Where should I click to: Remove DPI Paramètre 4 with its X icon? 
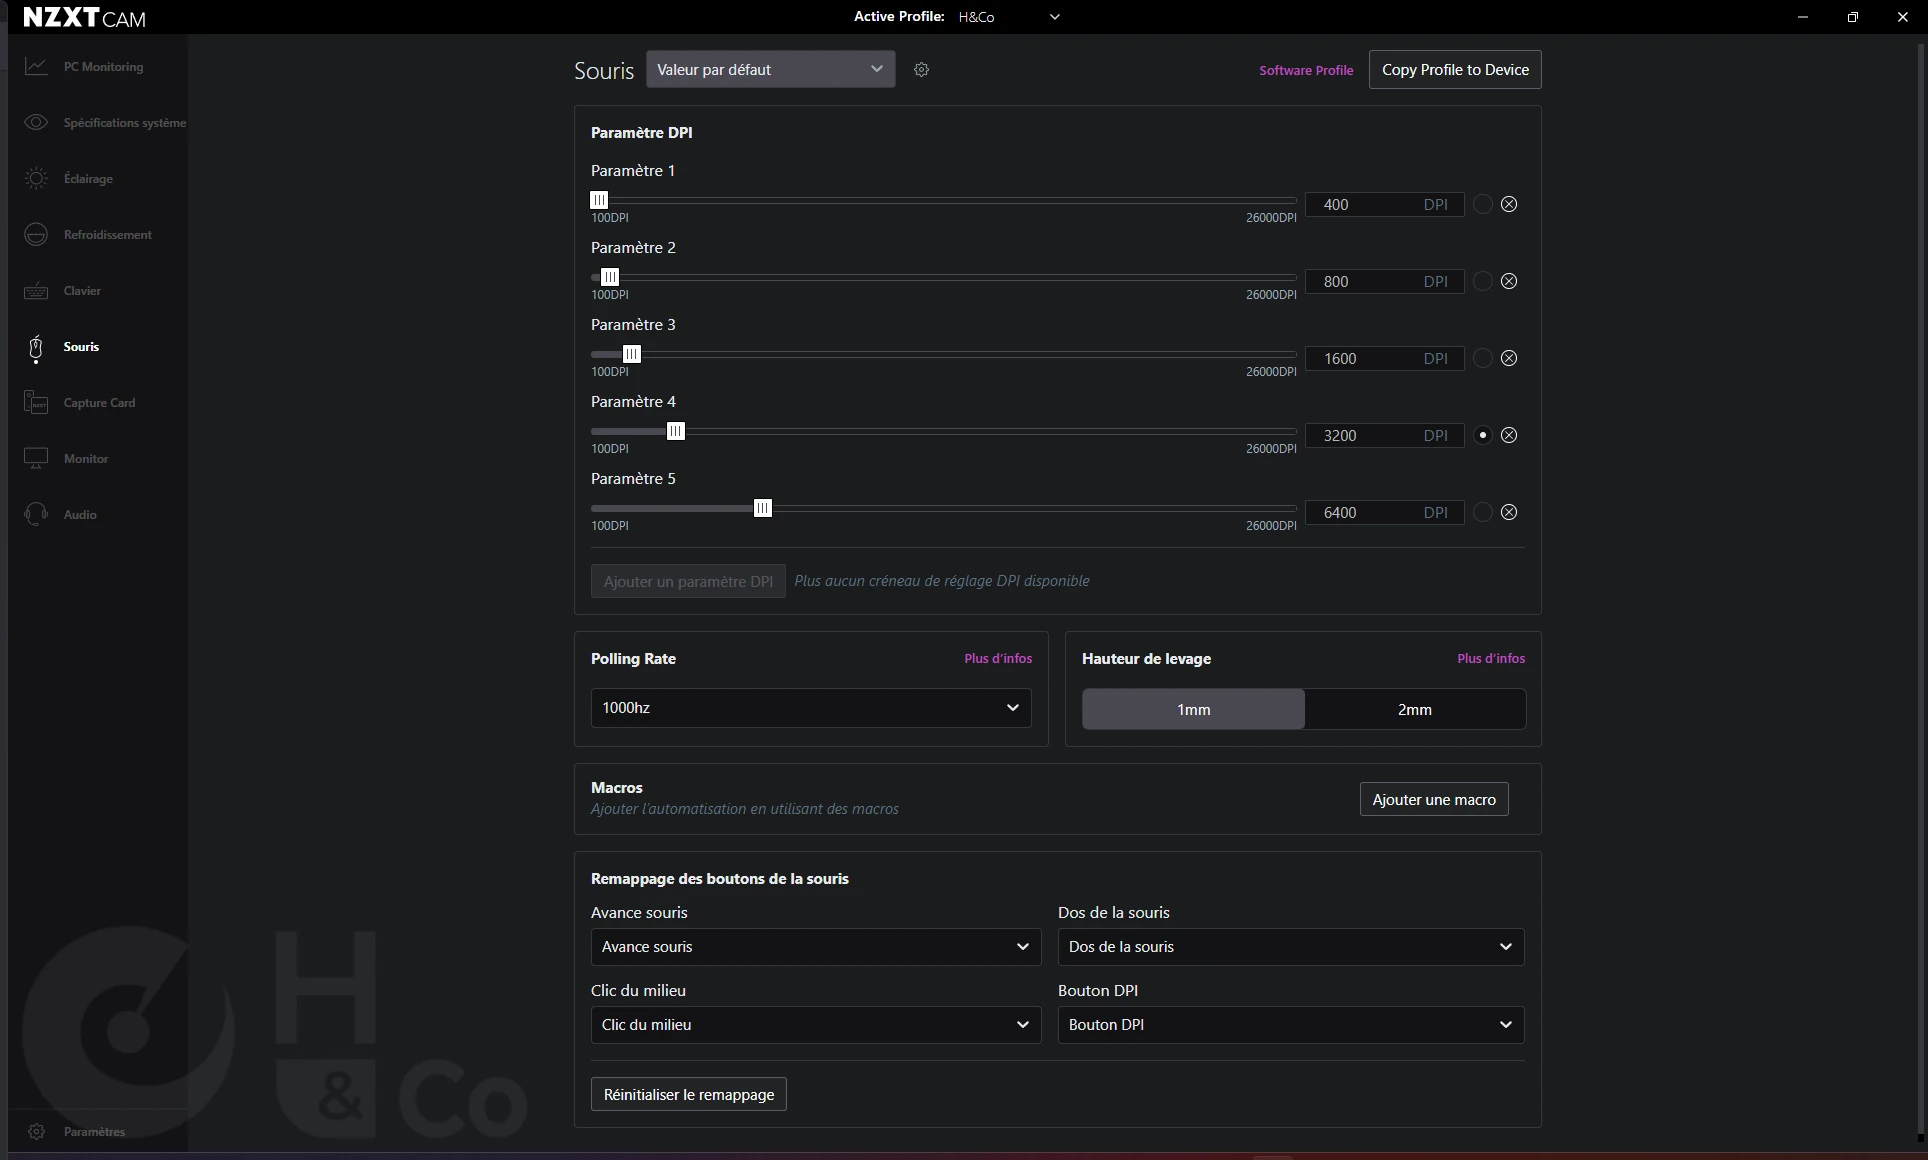tap(1509, 435)
